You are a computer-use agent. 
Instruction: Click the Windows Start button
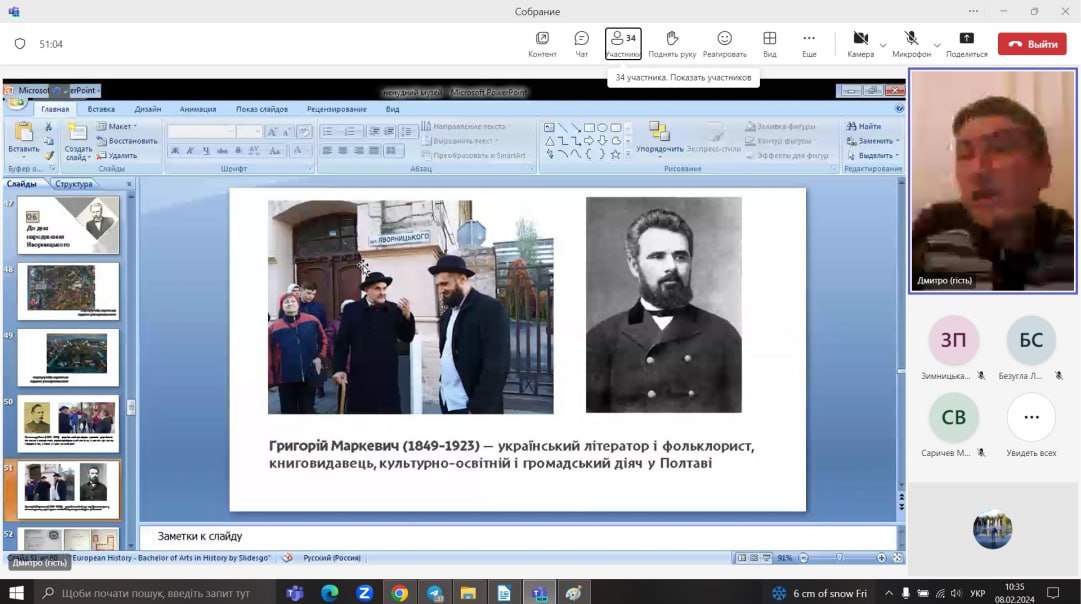pos(17,593)
